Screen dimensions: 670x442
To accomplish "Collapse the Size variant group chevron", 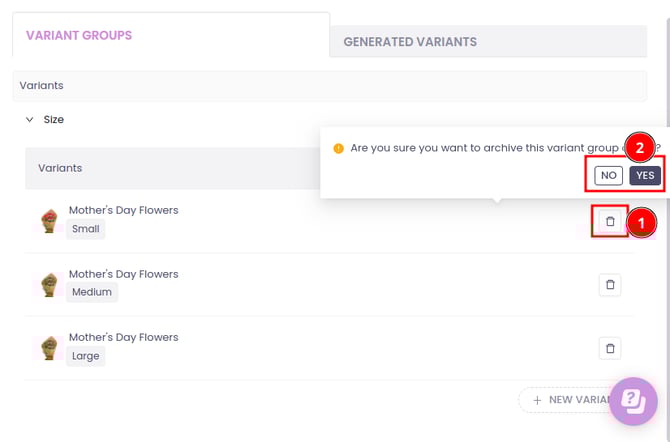I will pyautogui.click(x=30, y=120).
